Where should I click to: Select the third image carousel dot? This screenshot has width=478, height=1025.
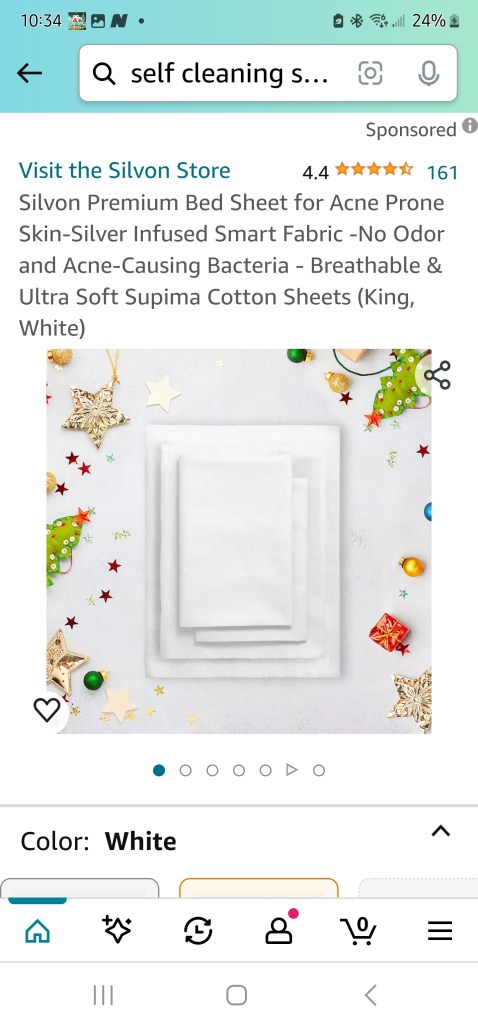pos(213,771)
